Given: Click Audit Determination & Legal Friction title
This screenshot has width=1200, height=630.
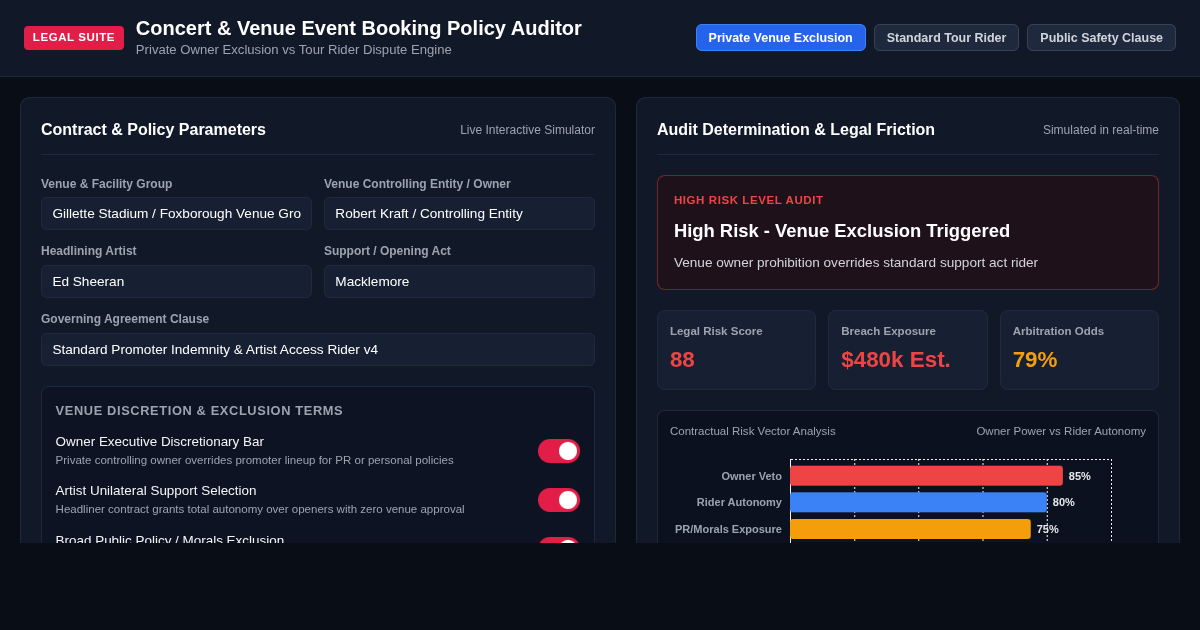Looking at the screenshot, I should [796, 130].
